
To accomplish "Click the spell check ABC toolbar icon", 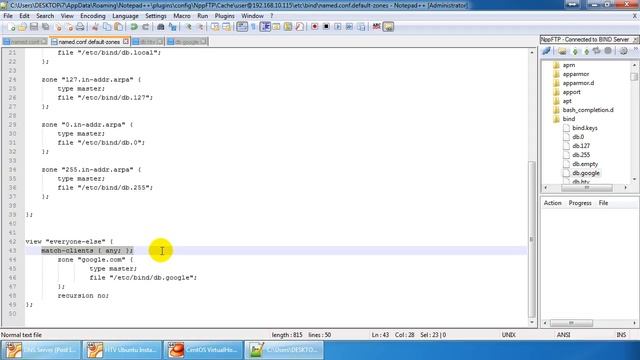I will coord(376,27).
